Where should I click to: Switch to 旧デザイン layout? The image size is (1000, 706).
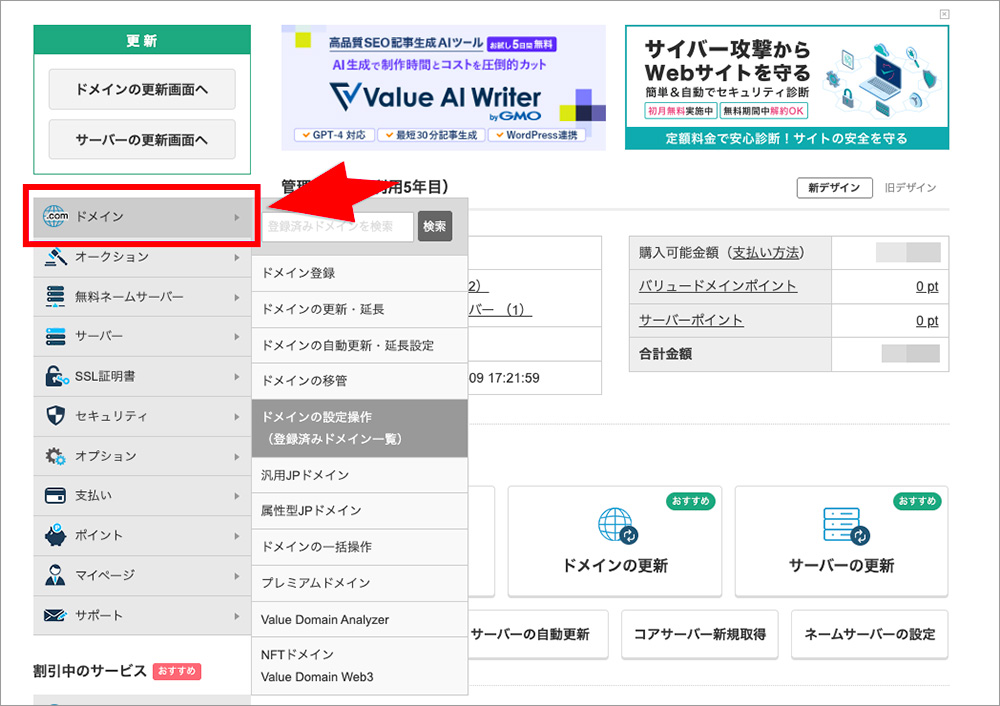[910, 188]
